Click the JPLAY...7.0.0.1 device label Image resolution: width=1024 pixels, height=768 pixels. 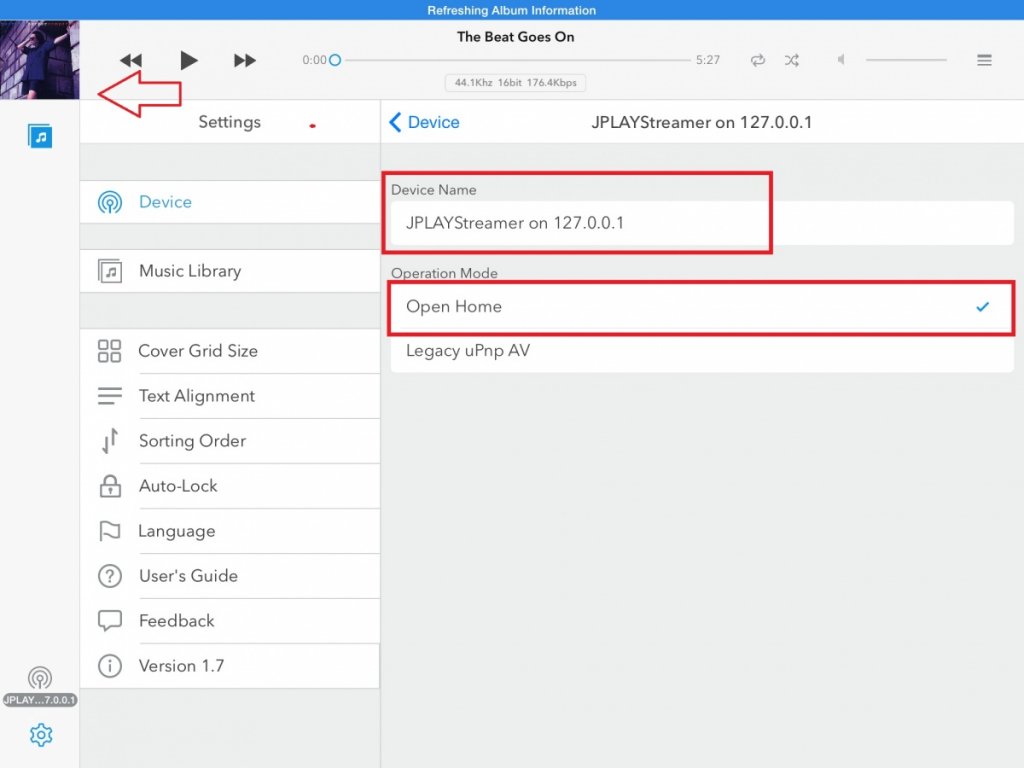click(x=40, y=700)
